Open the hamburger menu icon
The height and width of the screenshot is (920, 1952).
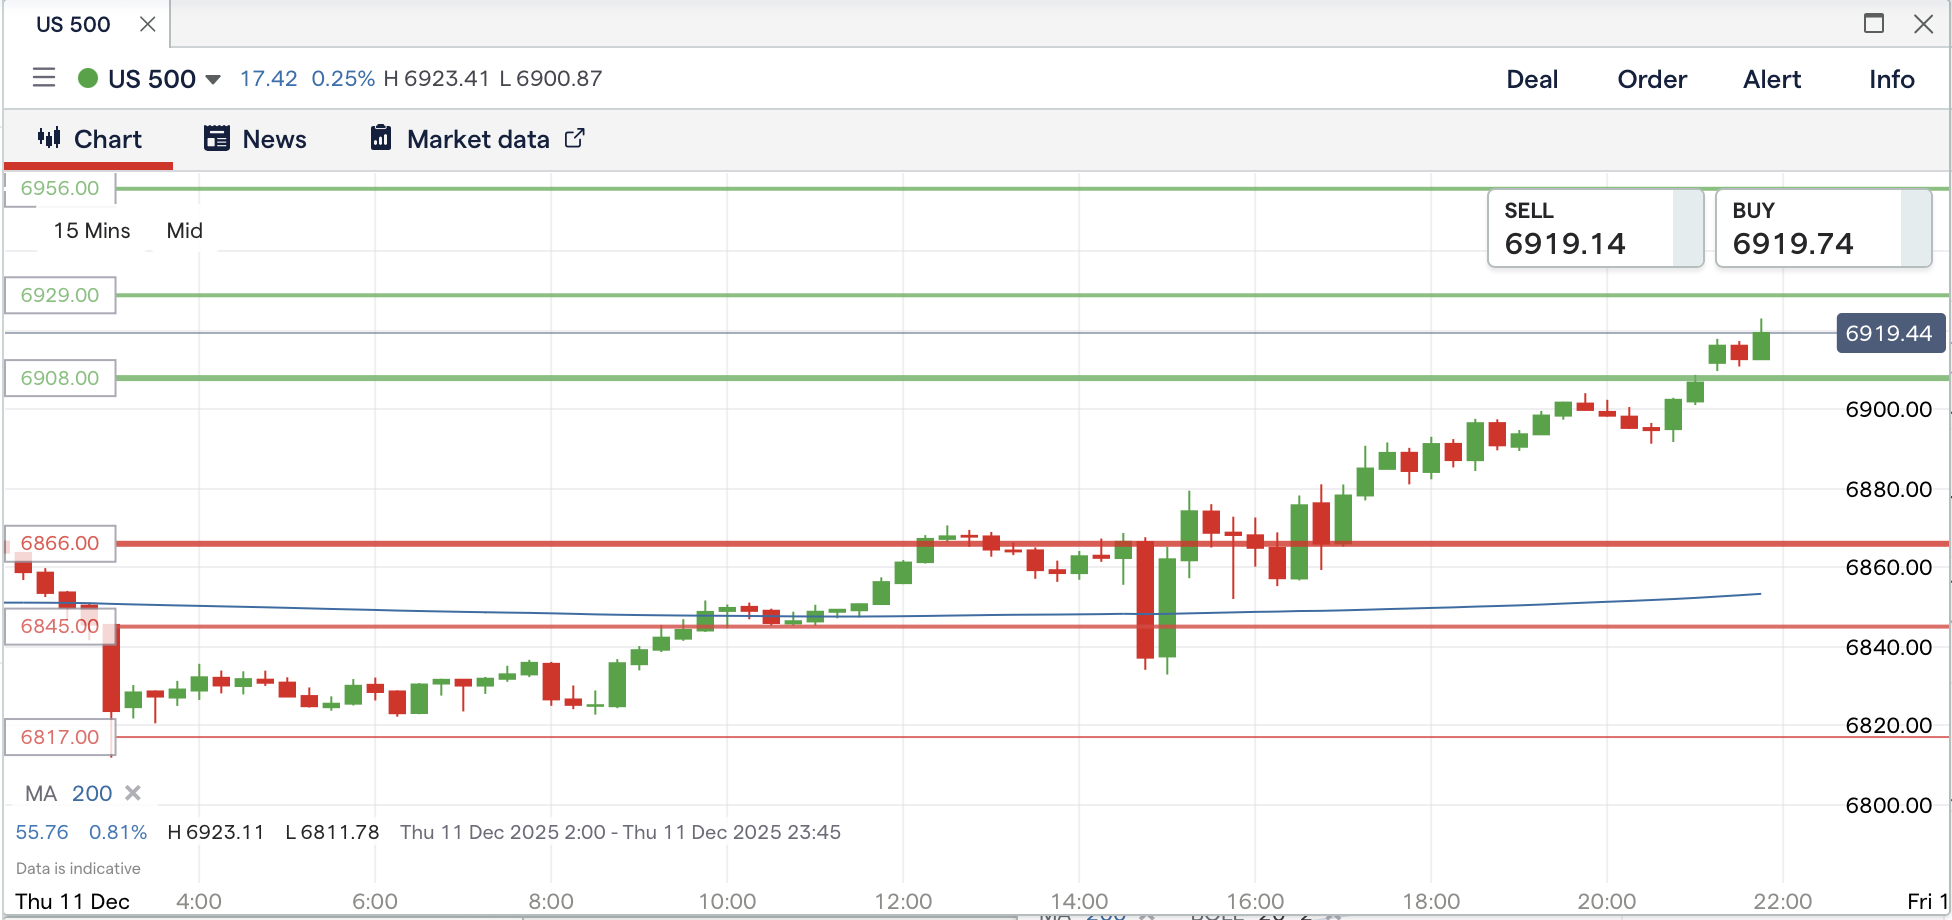click(x=43, y=78)
